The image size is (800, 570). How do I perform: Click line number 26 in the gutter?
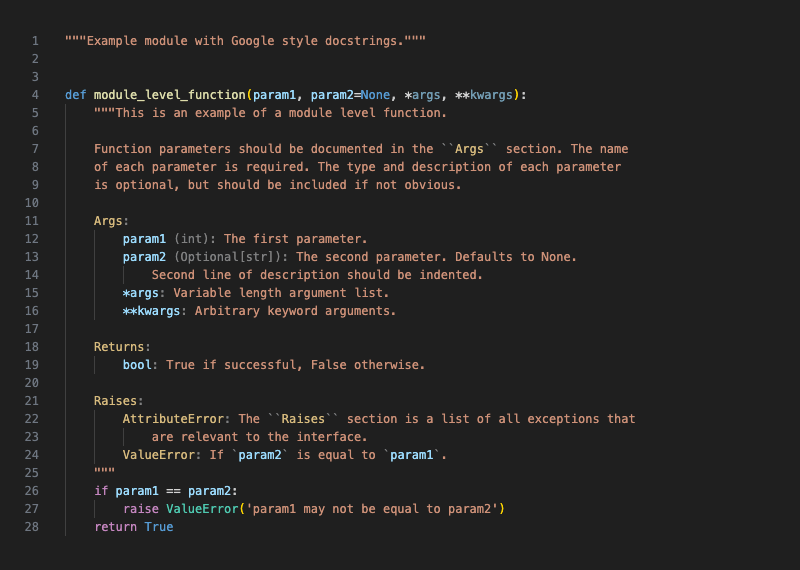[32, 491]
